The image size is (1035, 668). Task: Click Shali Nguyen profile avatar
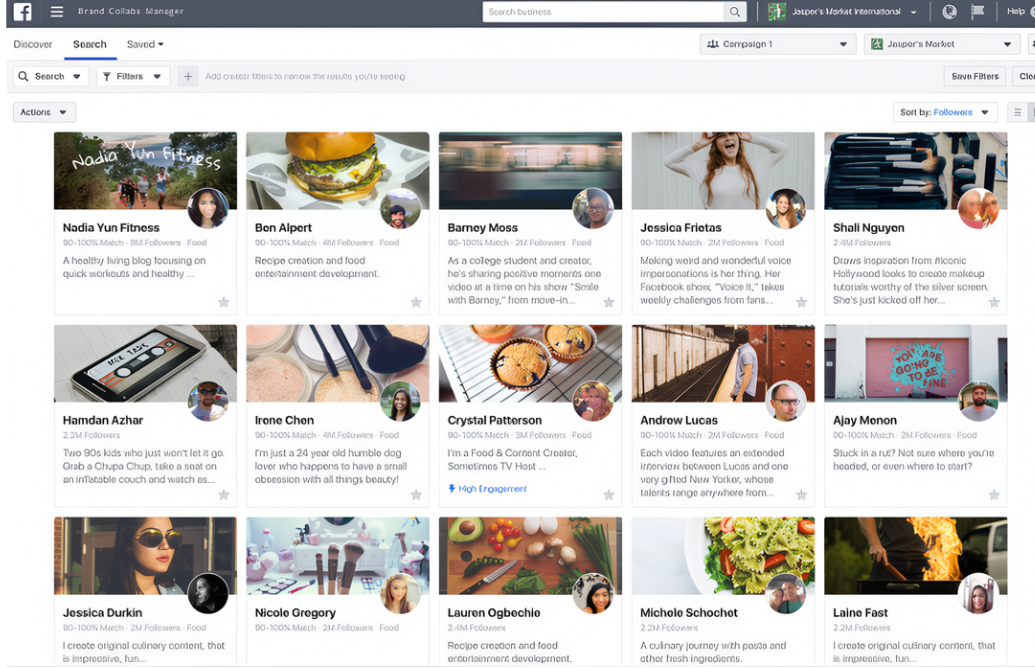[x=978, y=209]
